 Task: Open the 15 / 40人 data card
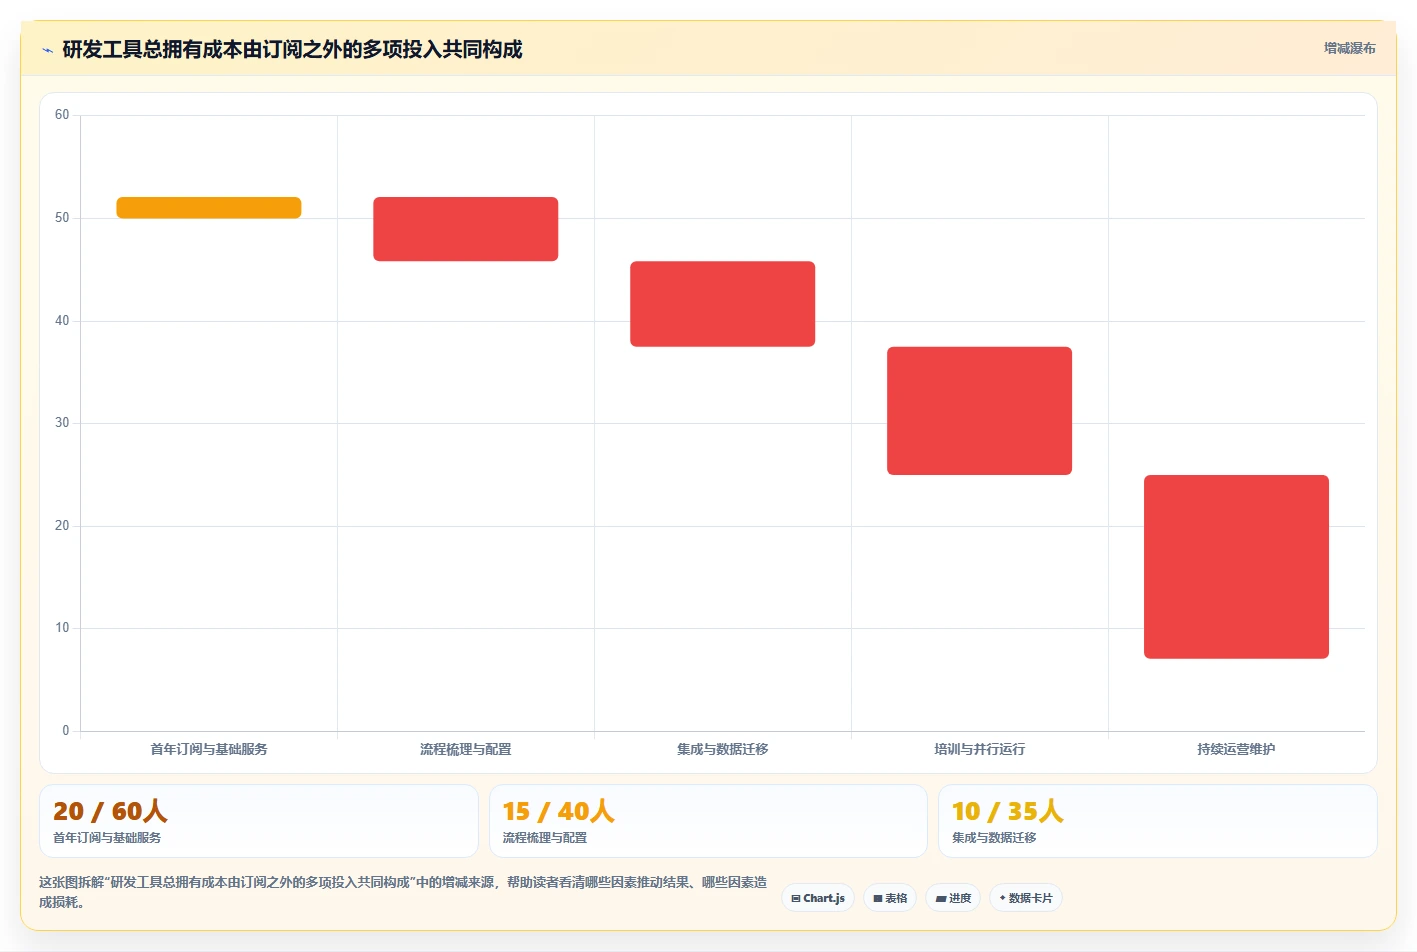pos(708,821)
